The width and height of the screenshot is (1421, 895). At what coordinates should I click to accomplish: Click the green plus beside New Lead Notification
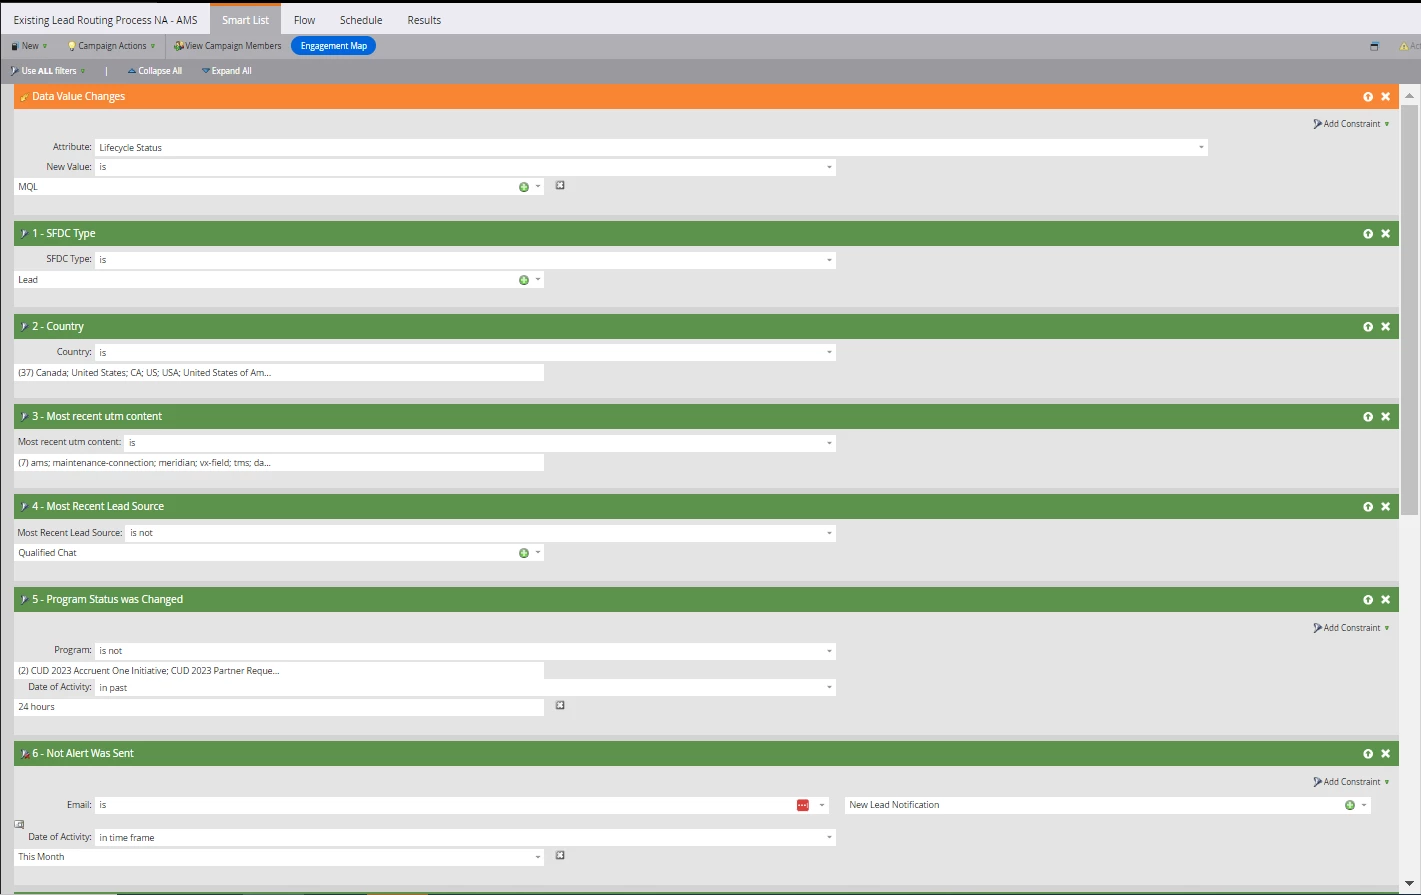1349,805
